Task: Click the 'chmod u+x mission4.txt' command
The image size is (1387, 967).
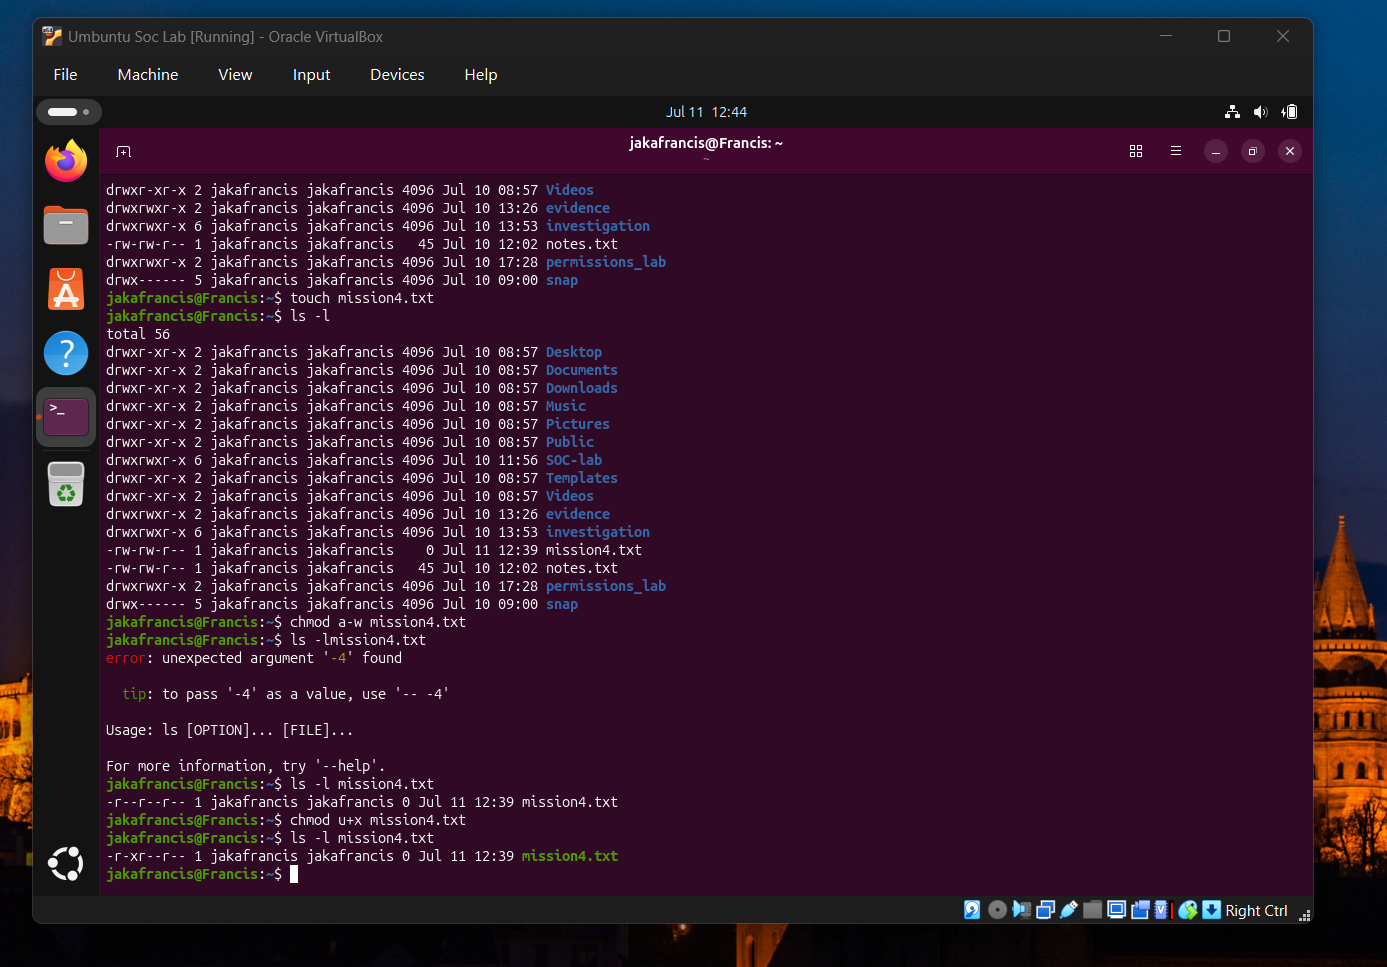Action: point(378,820)
